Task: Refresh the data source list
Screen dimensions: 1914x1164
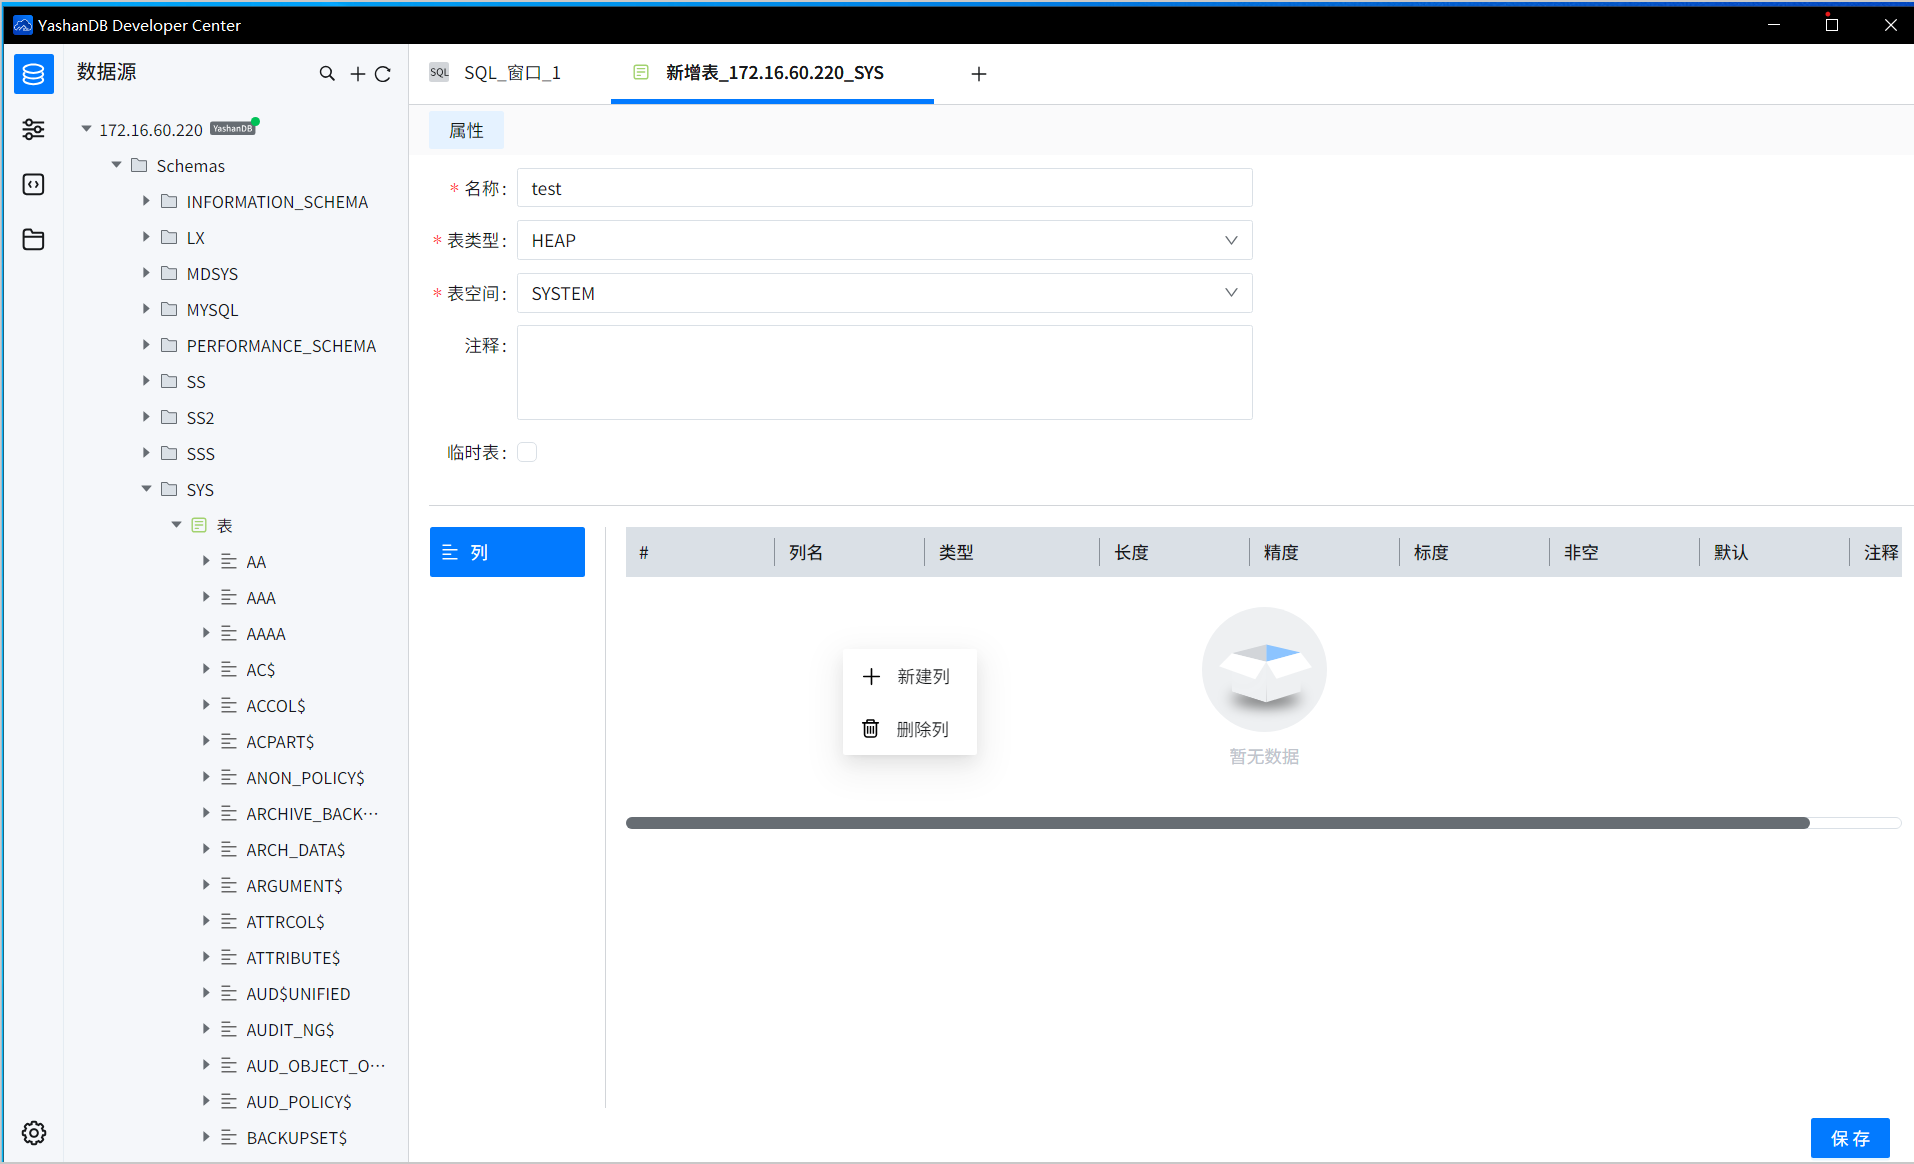Action: click(x=384, y=73)
